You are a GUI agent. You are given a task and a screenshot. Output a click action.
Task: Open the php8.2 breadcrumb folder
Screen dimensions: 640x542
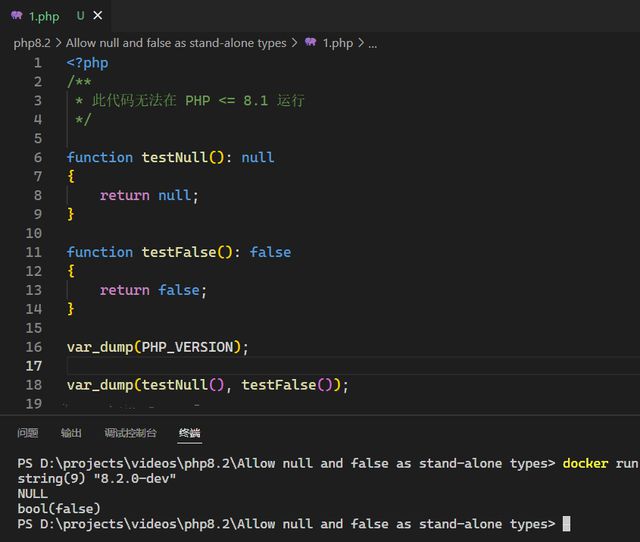32,43
